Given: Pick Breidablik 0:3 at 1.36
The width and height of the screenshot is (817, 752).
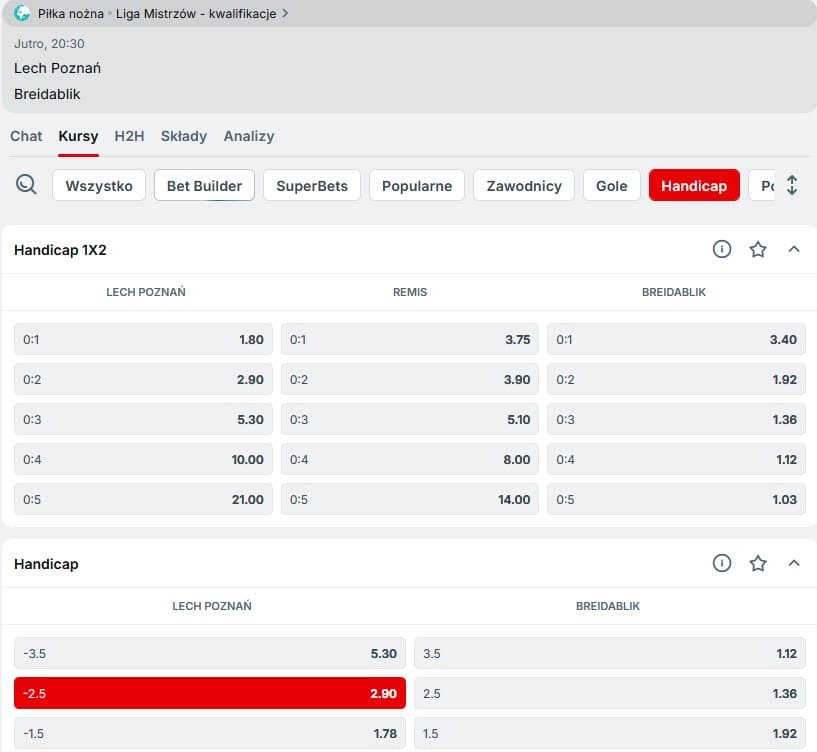Looking at the screenshot, I should tap(676, 420).
